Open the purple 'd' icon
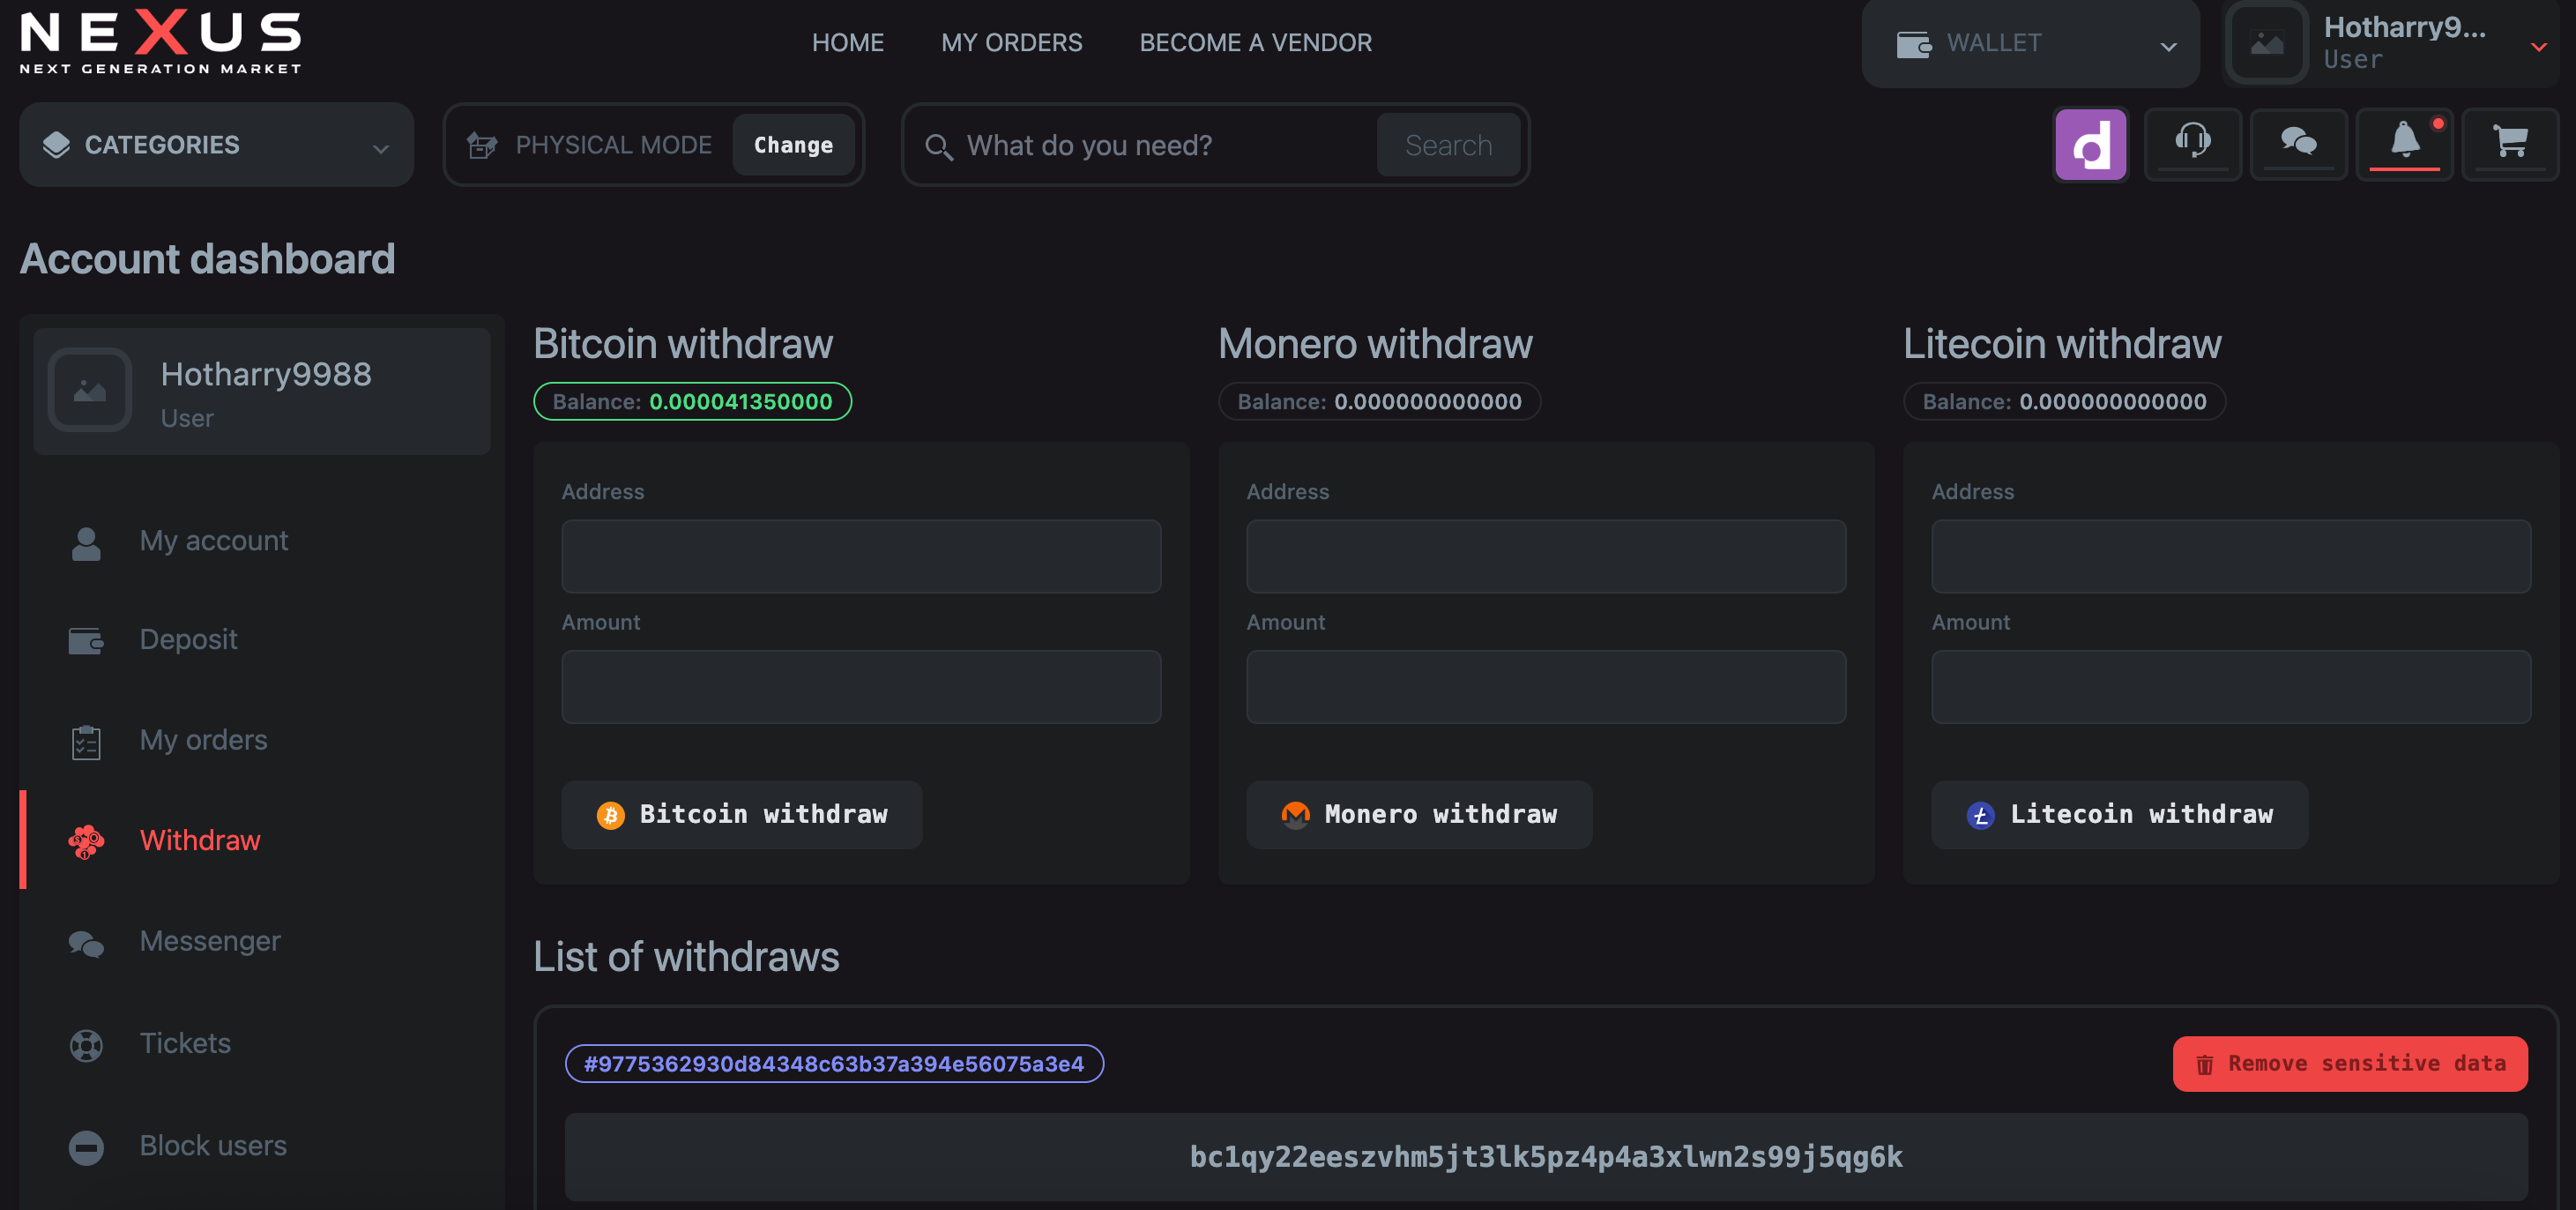2576x1210 pixels. tap(2090, 145)
